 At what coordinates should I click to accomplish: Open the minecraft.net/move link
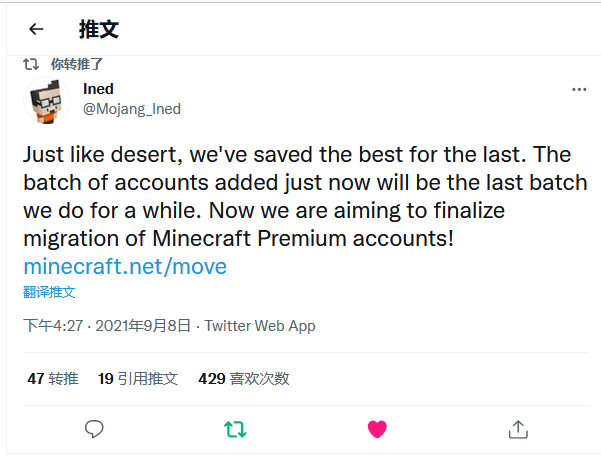click(125, 266)
